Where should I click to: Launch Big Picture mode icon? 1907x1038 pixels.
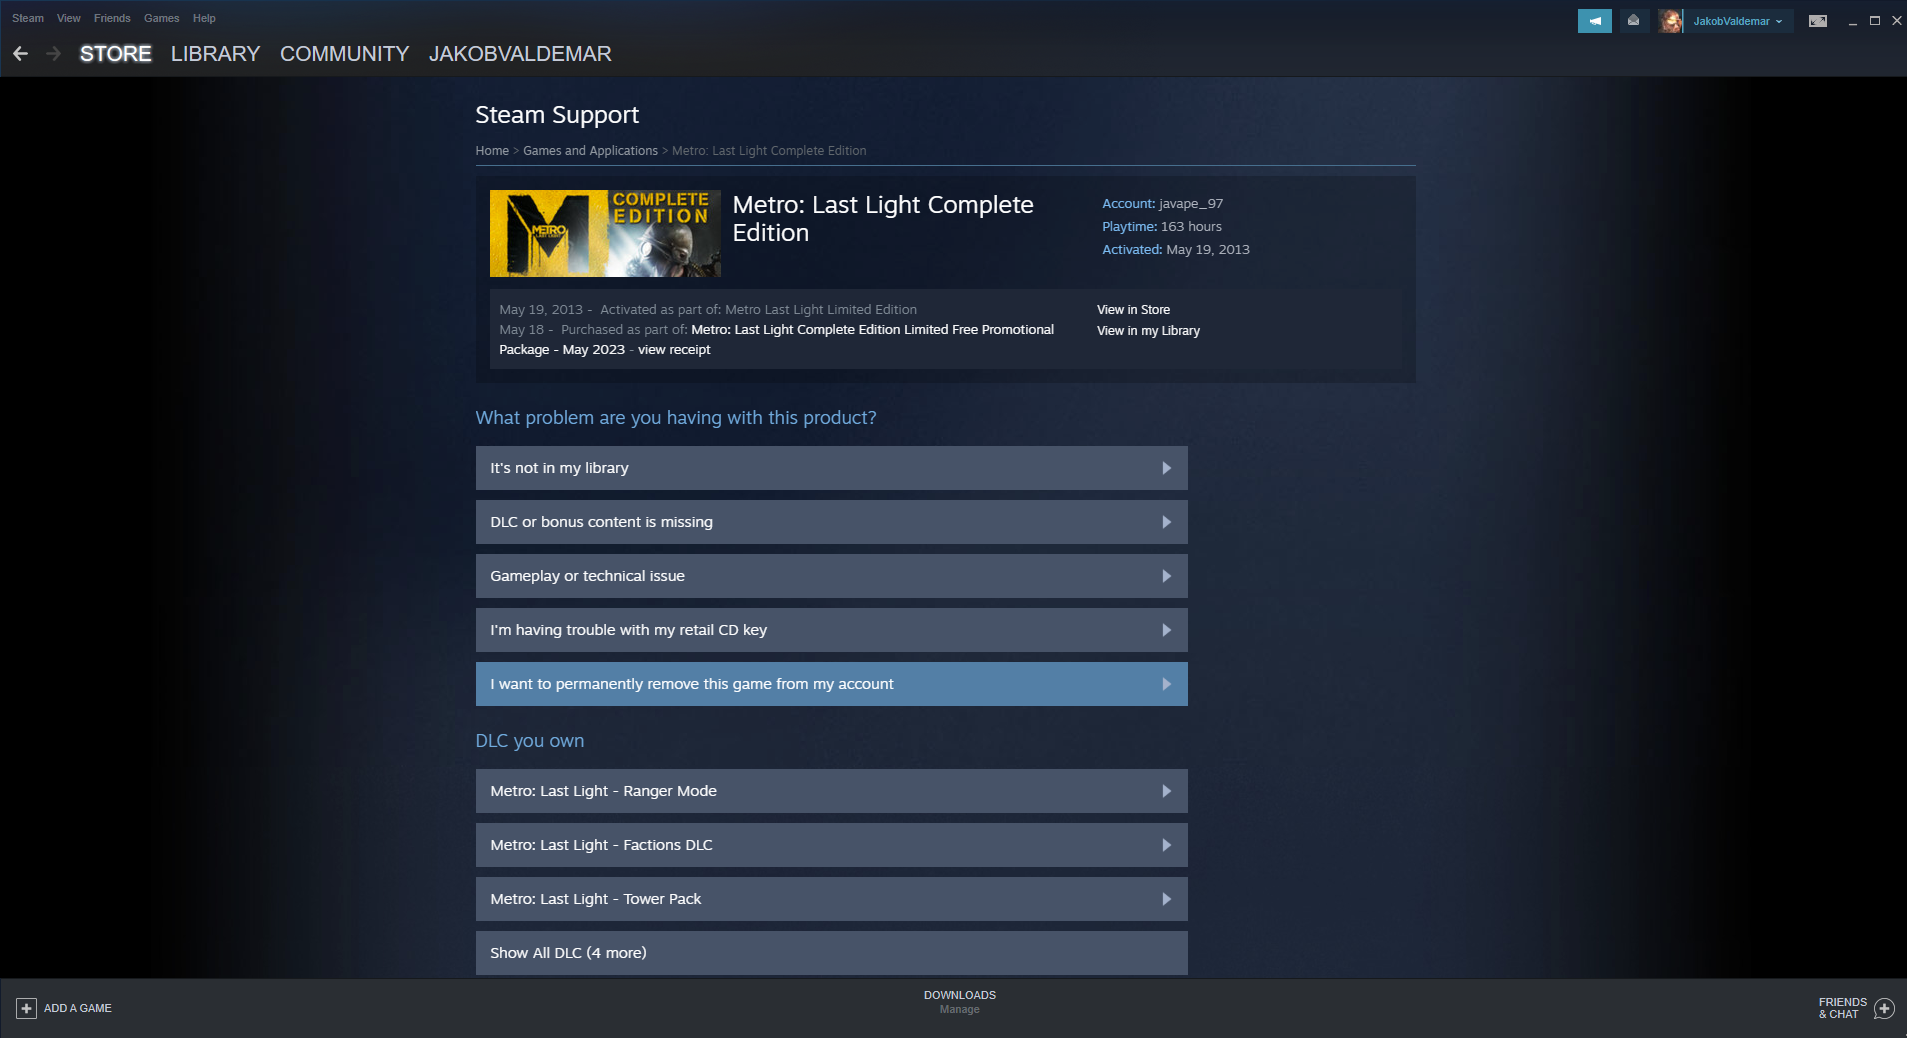[1818, 21]
